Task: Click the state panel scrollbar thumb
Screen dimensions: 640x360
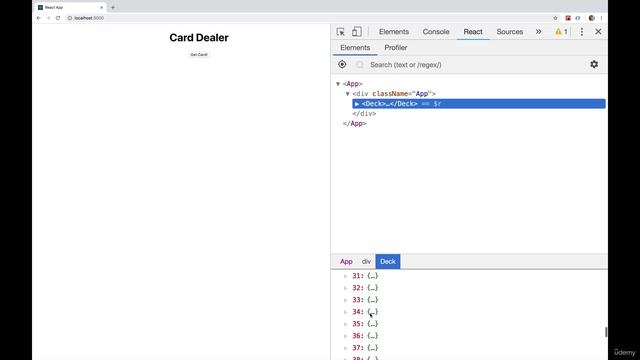Action: [x=606, y=332]
